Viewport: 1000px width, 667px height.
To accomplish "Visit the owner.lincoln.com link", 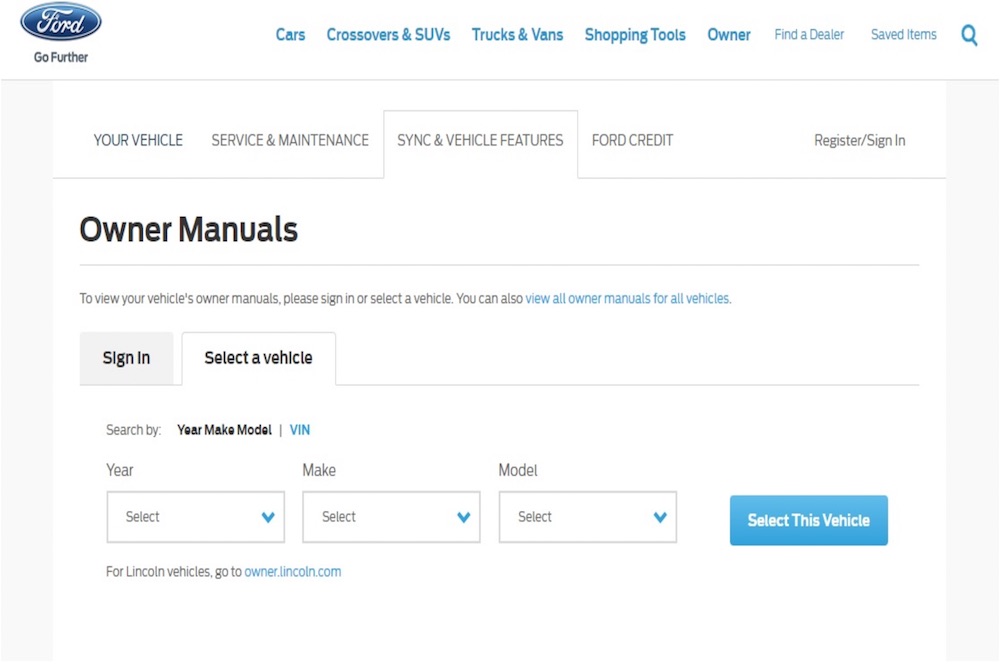I will coord(293,571).
